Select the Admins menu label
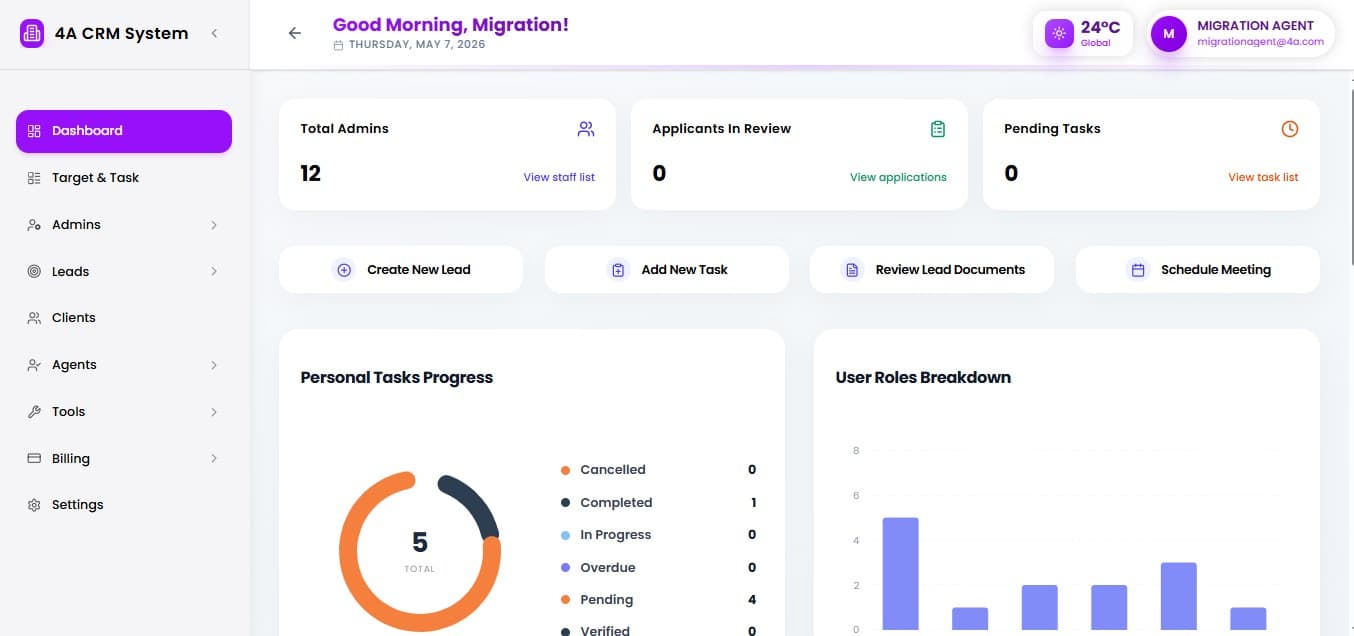Screen dimensions: 1354x636 76,225
